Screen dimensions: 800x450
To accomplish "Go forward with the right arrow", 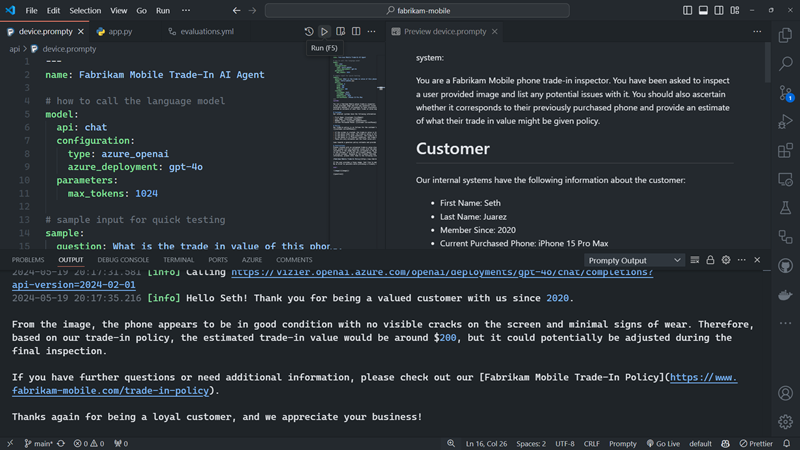I will coord(252,10).
